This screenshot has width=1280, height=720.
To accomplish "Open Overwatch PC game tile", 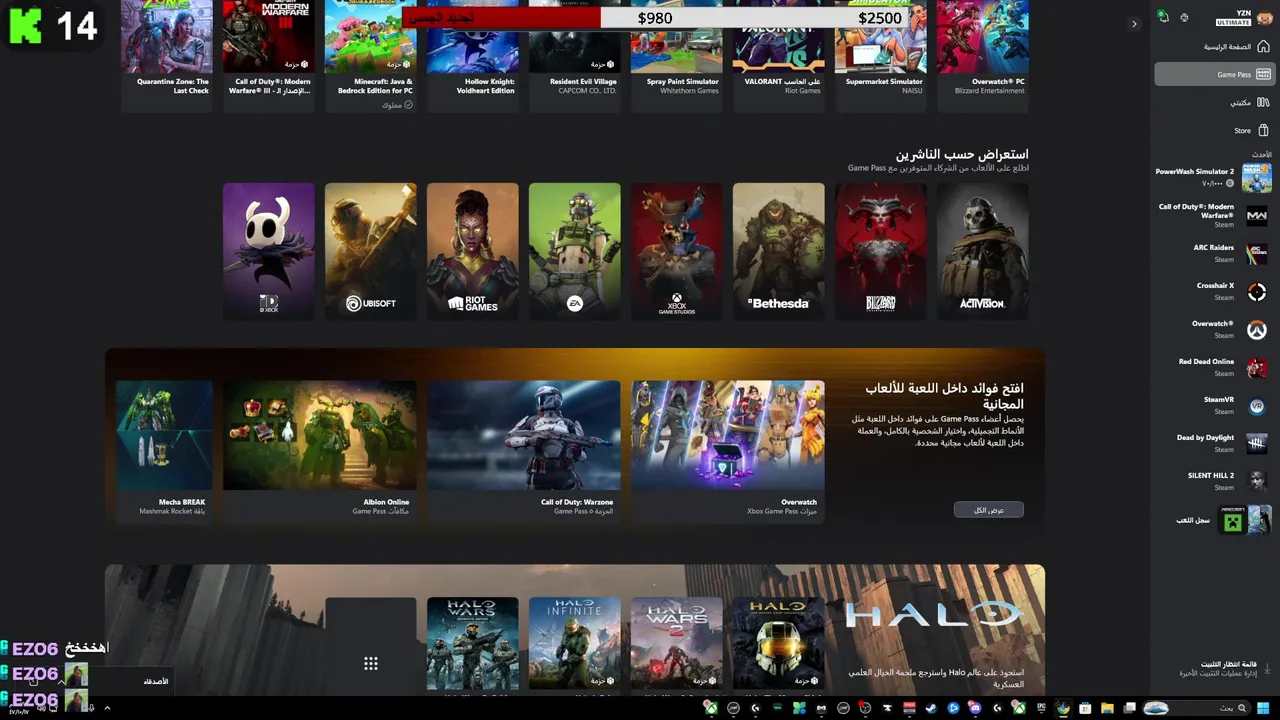I will [x=982, y=55].
